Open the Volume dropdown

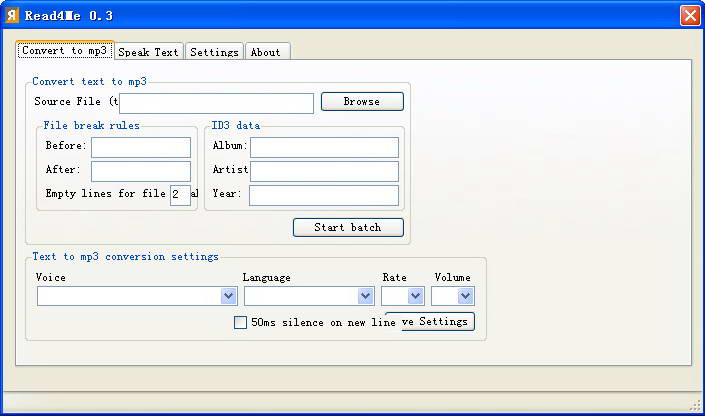(465, 296)
